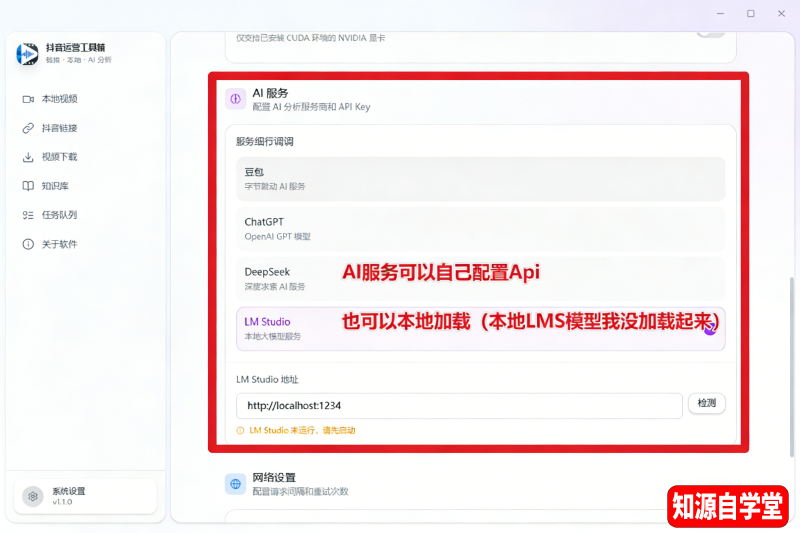Select 豆包 as the AI service

pyautogui.click(x=480, y=178)
